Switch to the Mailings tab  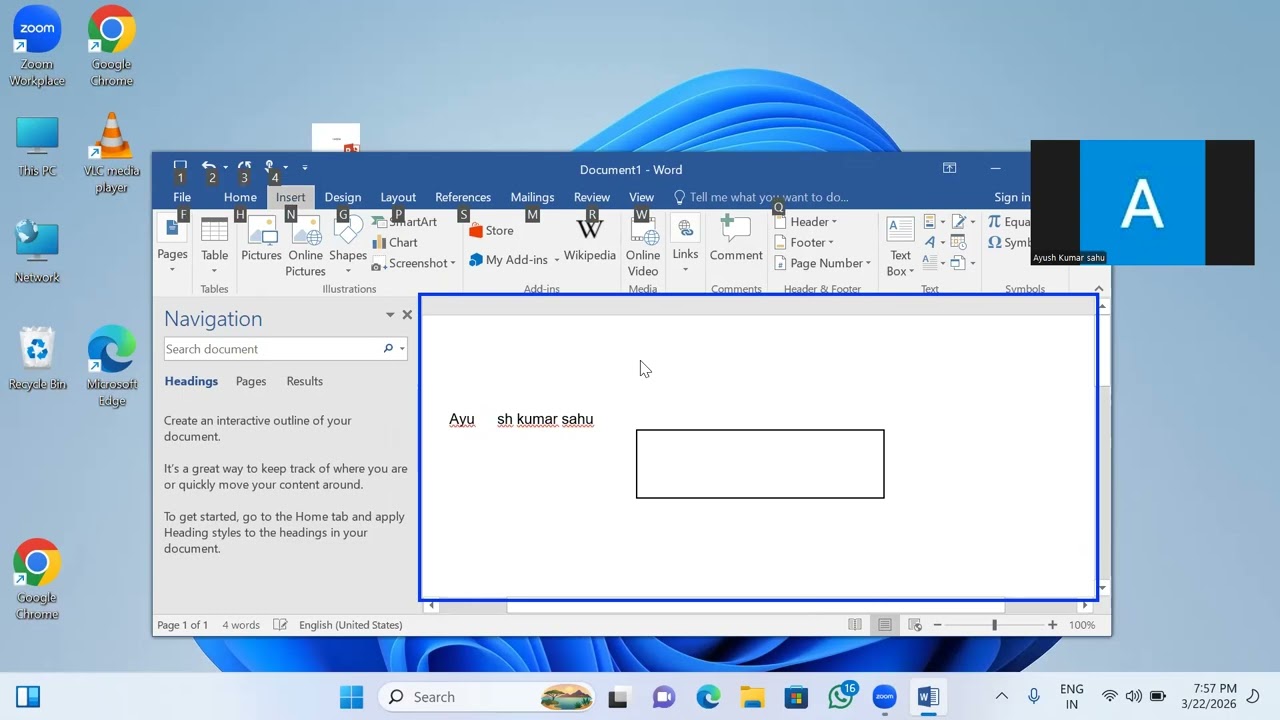[532, 197]
